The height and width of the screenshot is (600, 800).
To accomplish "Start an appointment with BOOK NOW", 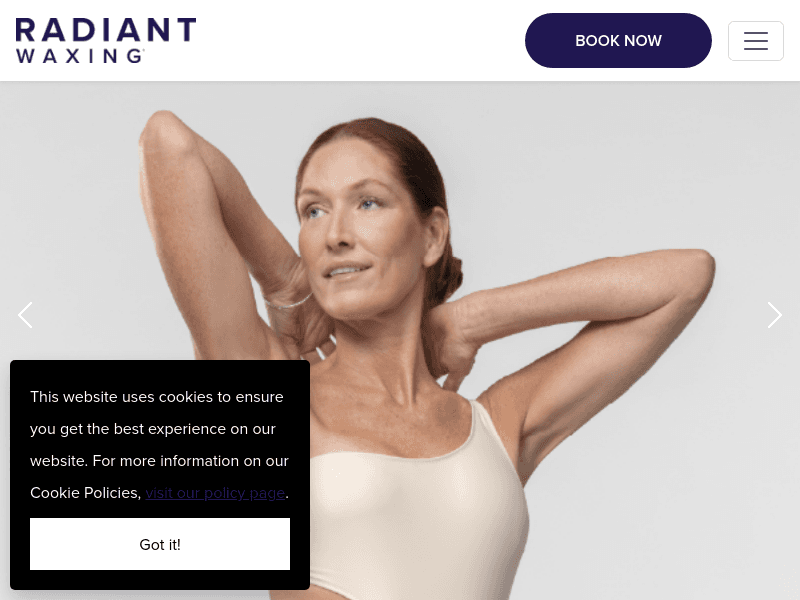I will (x=618, y=40).
